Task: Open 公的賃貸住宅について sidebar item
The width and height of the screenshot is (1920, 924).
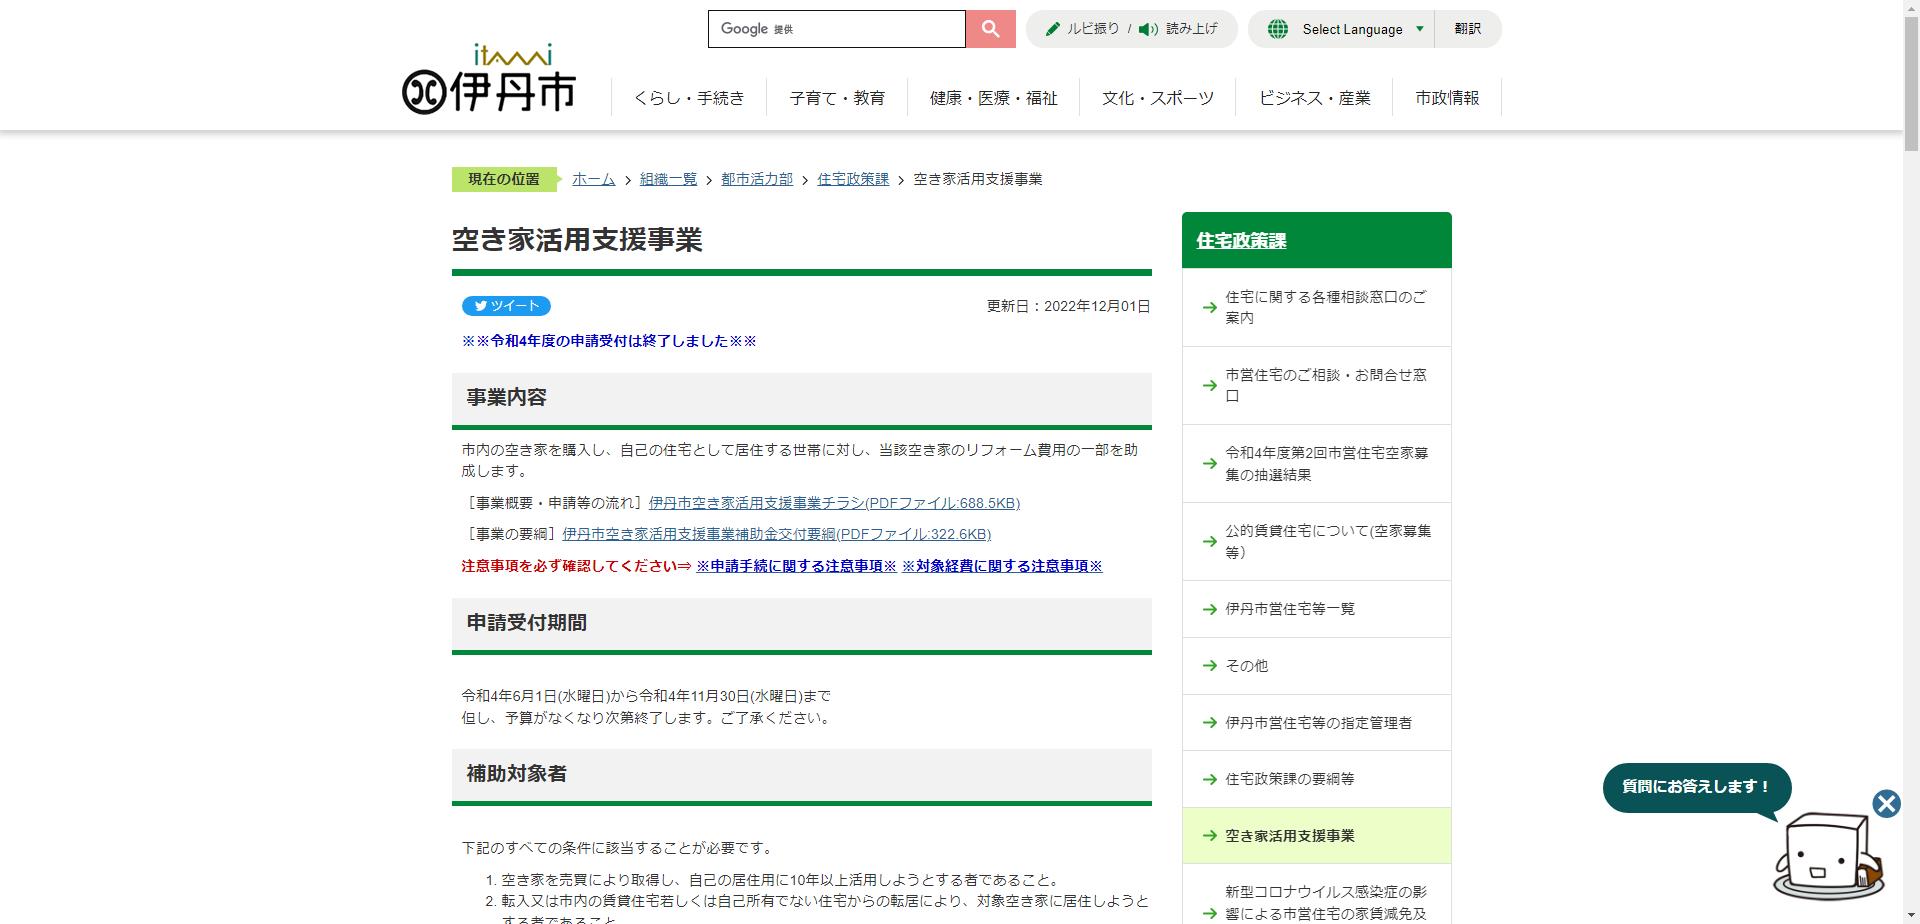Action: tap(1316, 541)
